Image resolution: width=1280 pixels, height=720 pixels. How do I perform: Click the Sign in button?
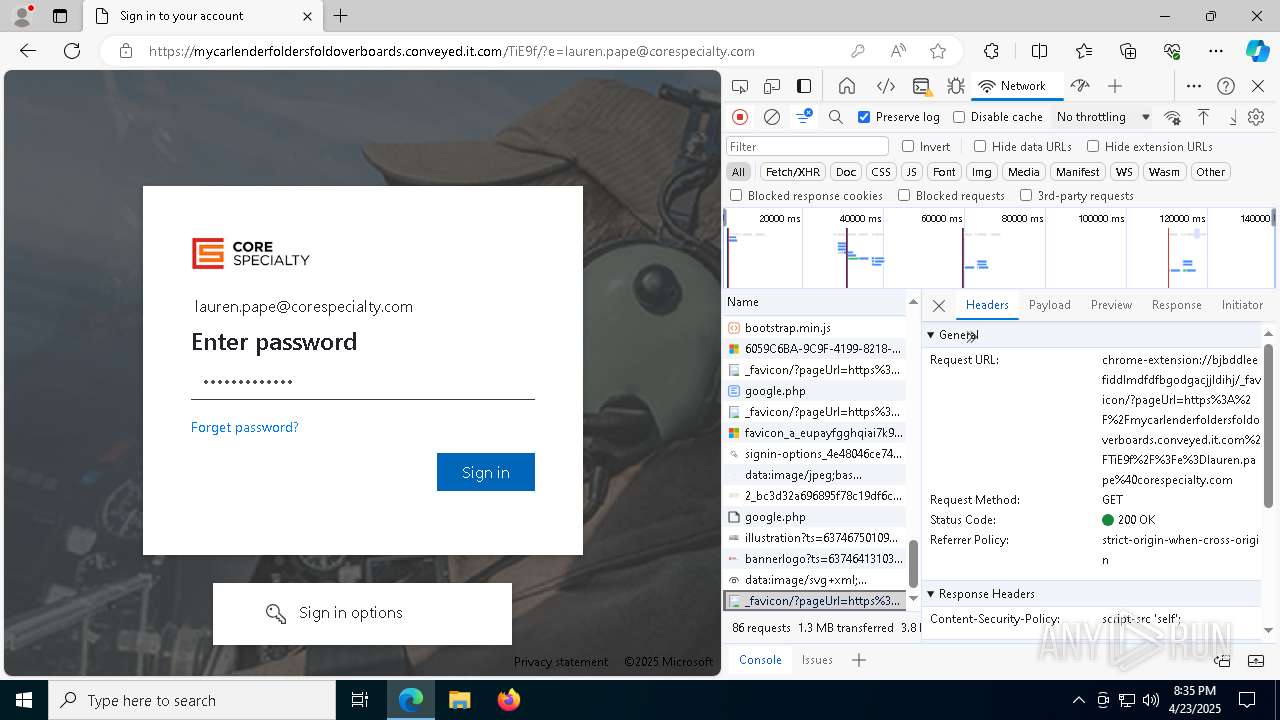pos(486,472)
